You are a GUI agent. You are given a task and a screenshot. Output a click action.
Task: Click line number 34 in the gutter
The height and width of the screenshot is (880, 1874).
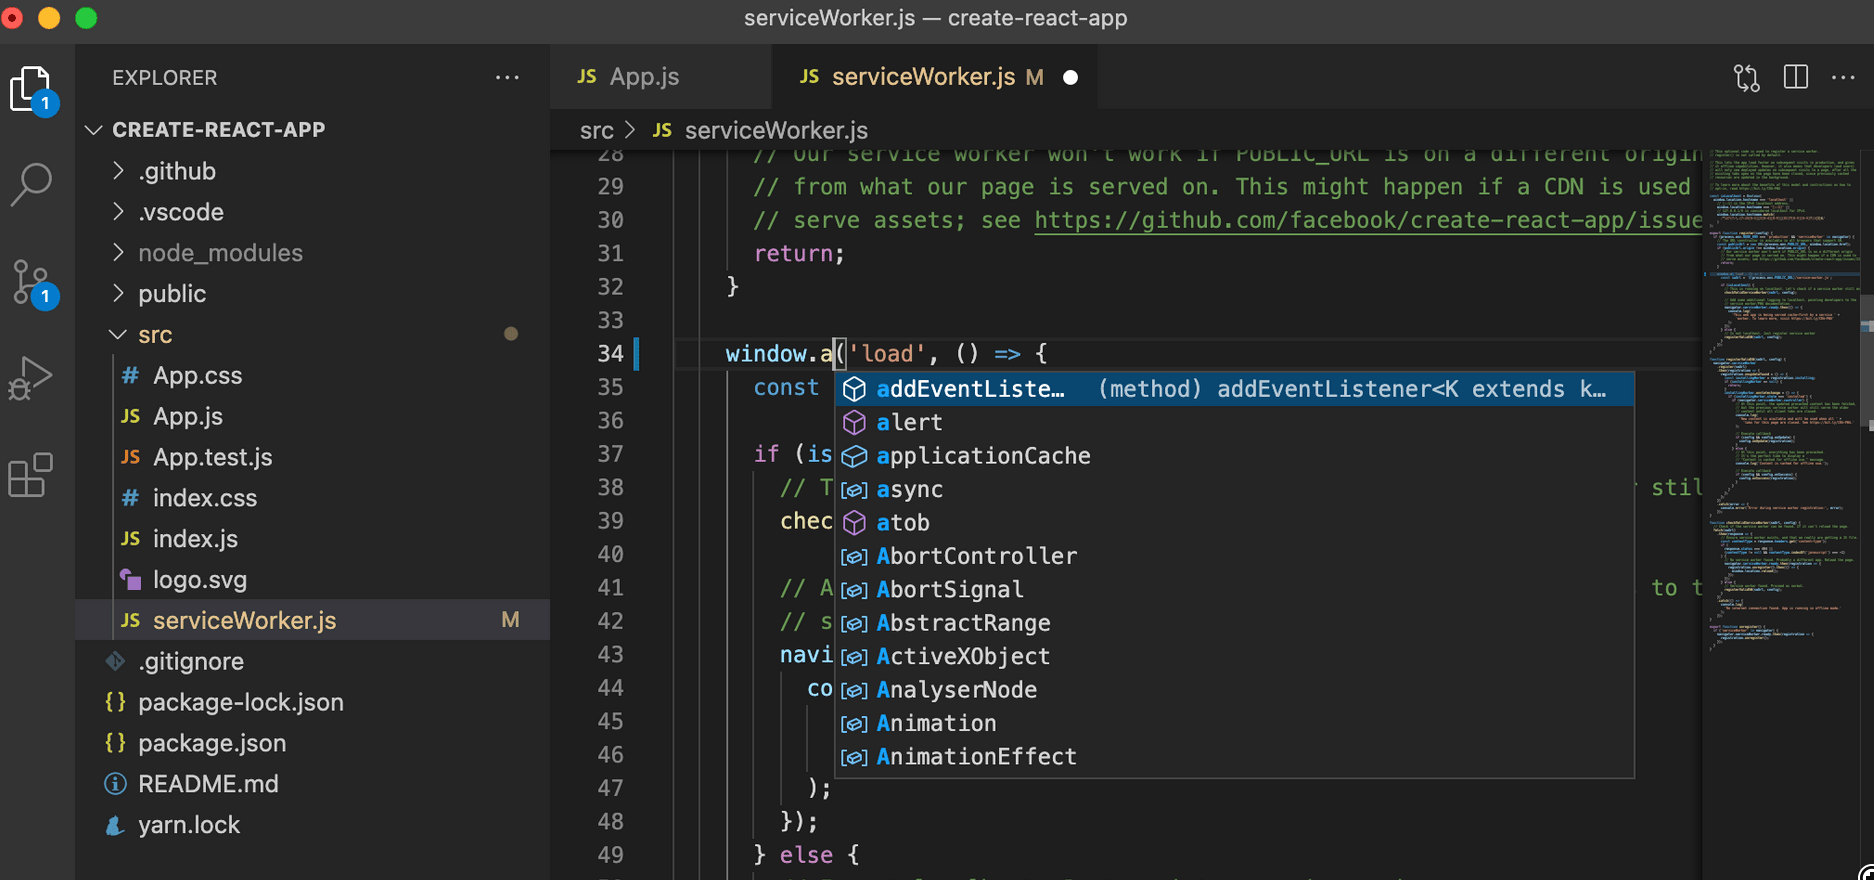click(610, 354)
